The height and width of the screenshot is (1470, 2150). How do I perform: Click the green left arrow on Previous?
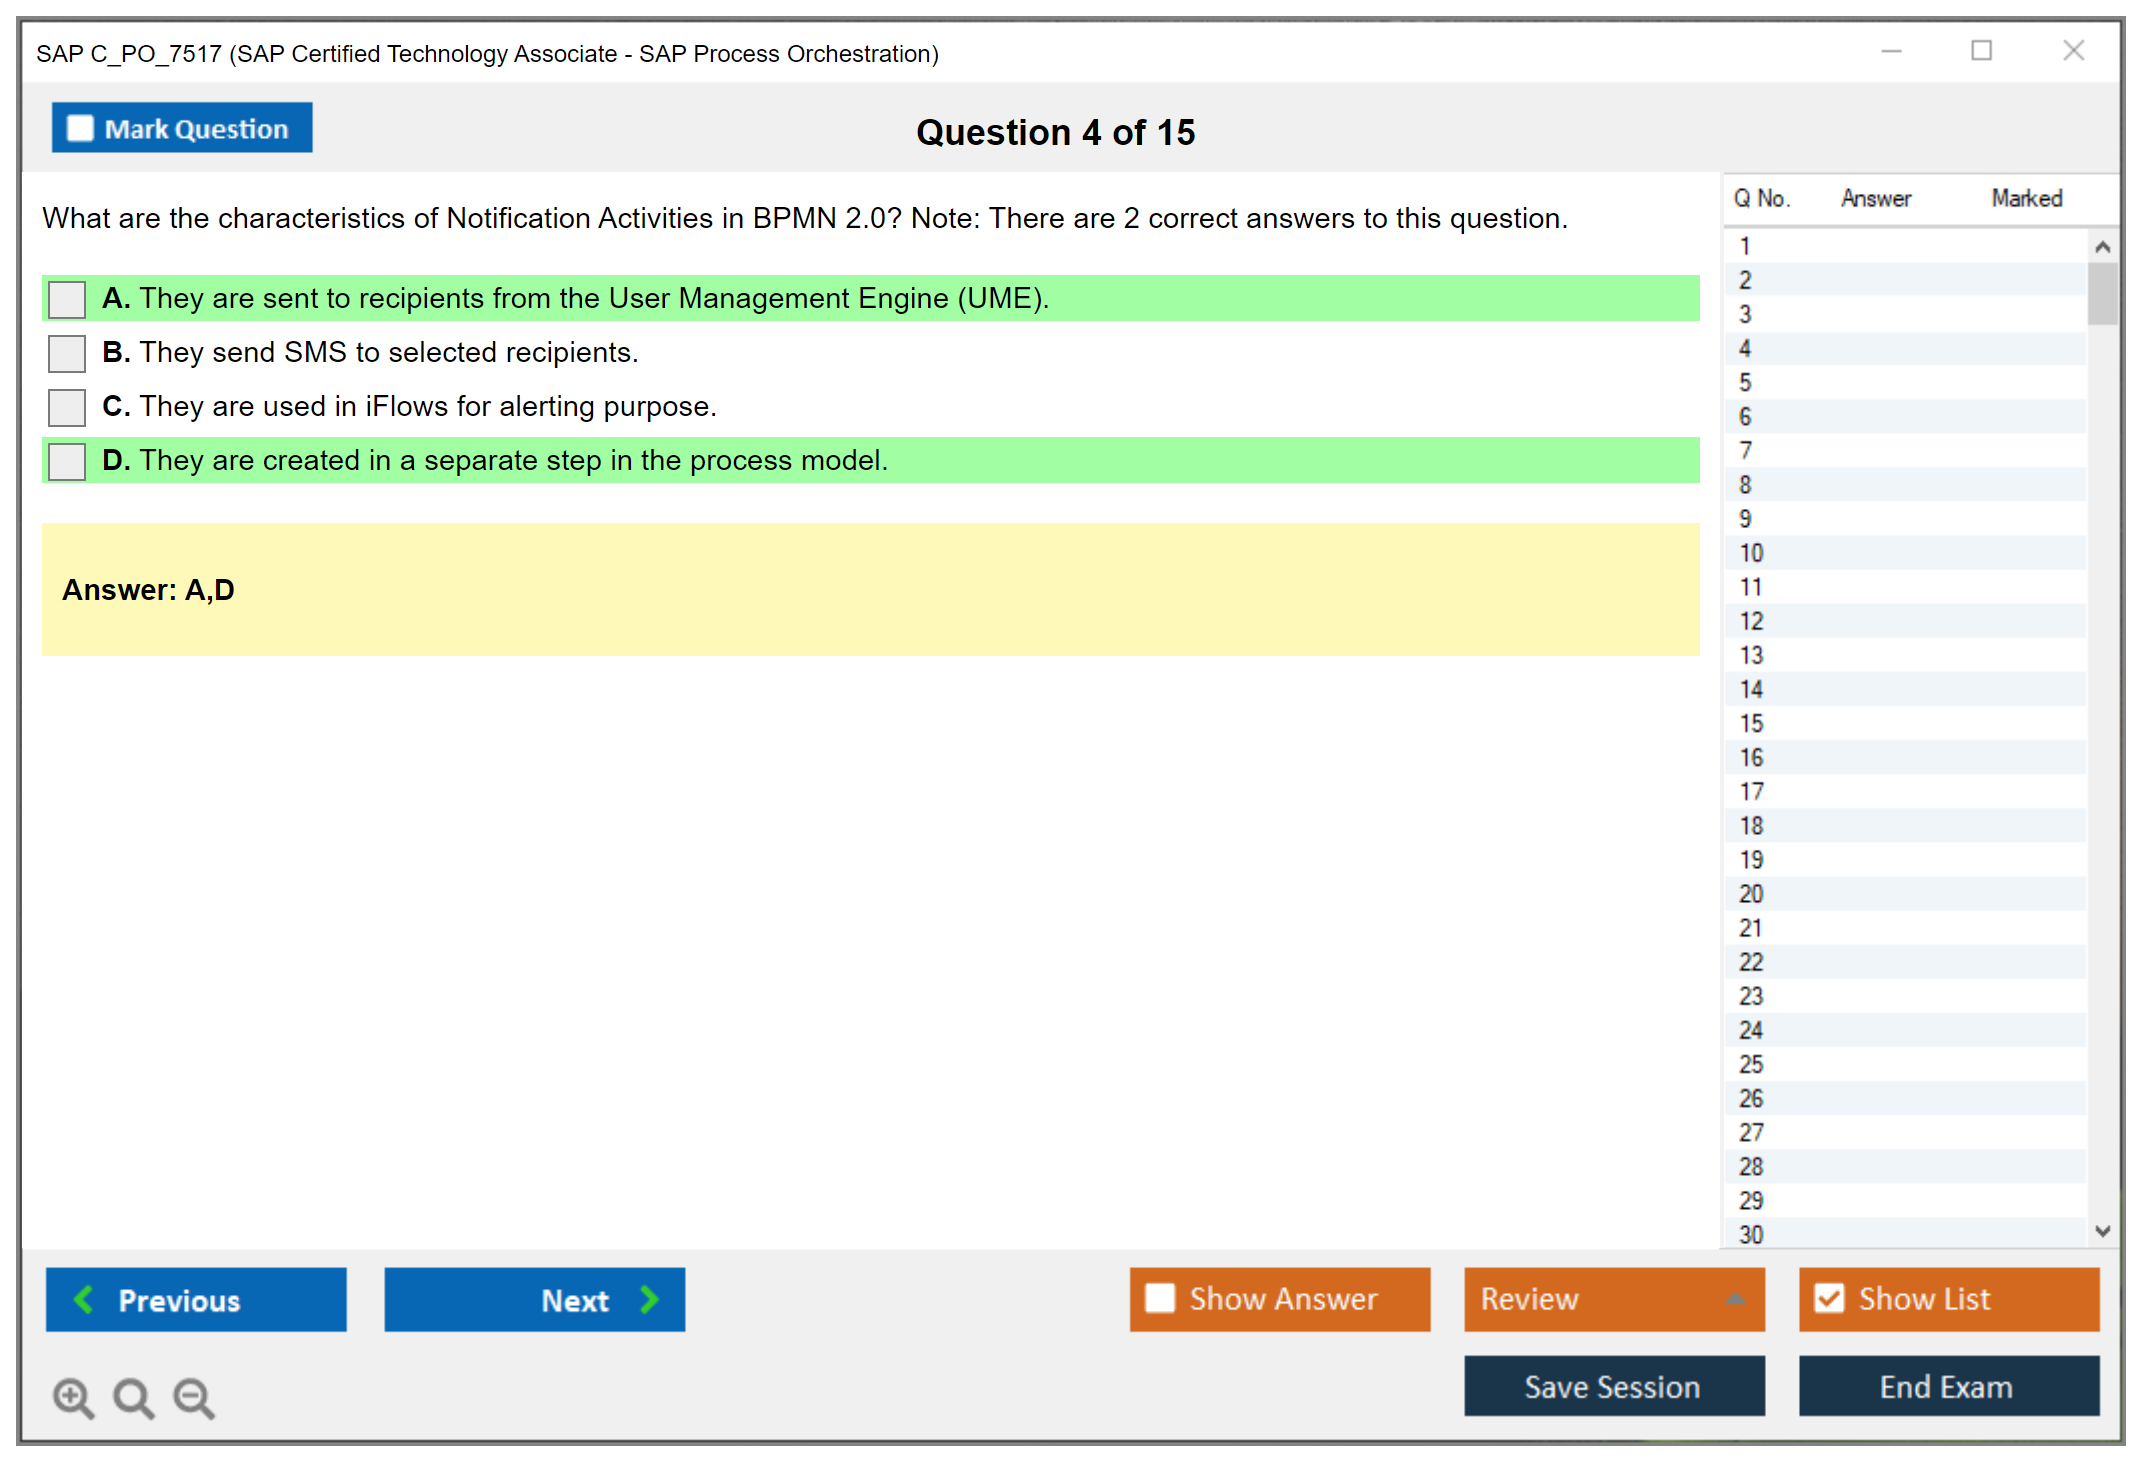[x=85, y=1300]
